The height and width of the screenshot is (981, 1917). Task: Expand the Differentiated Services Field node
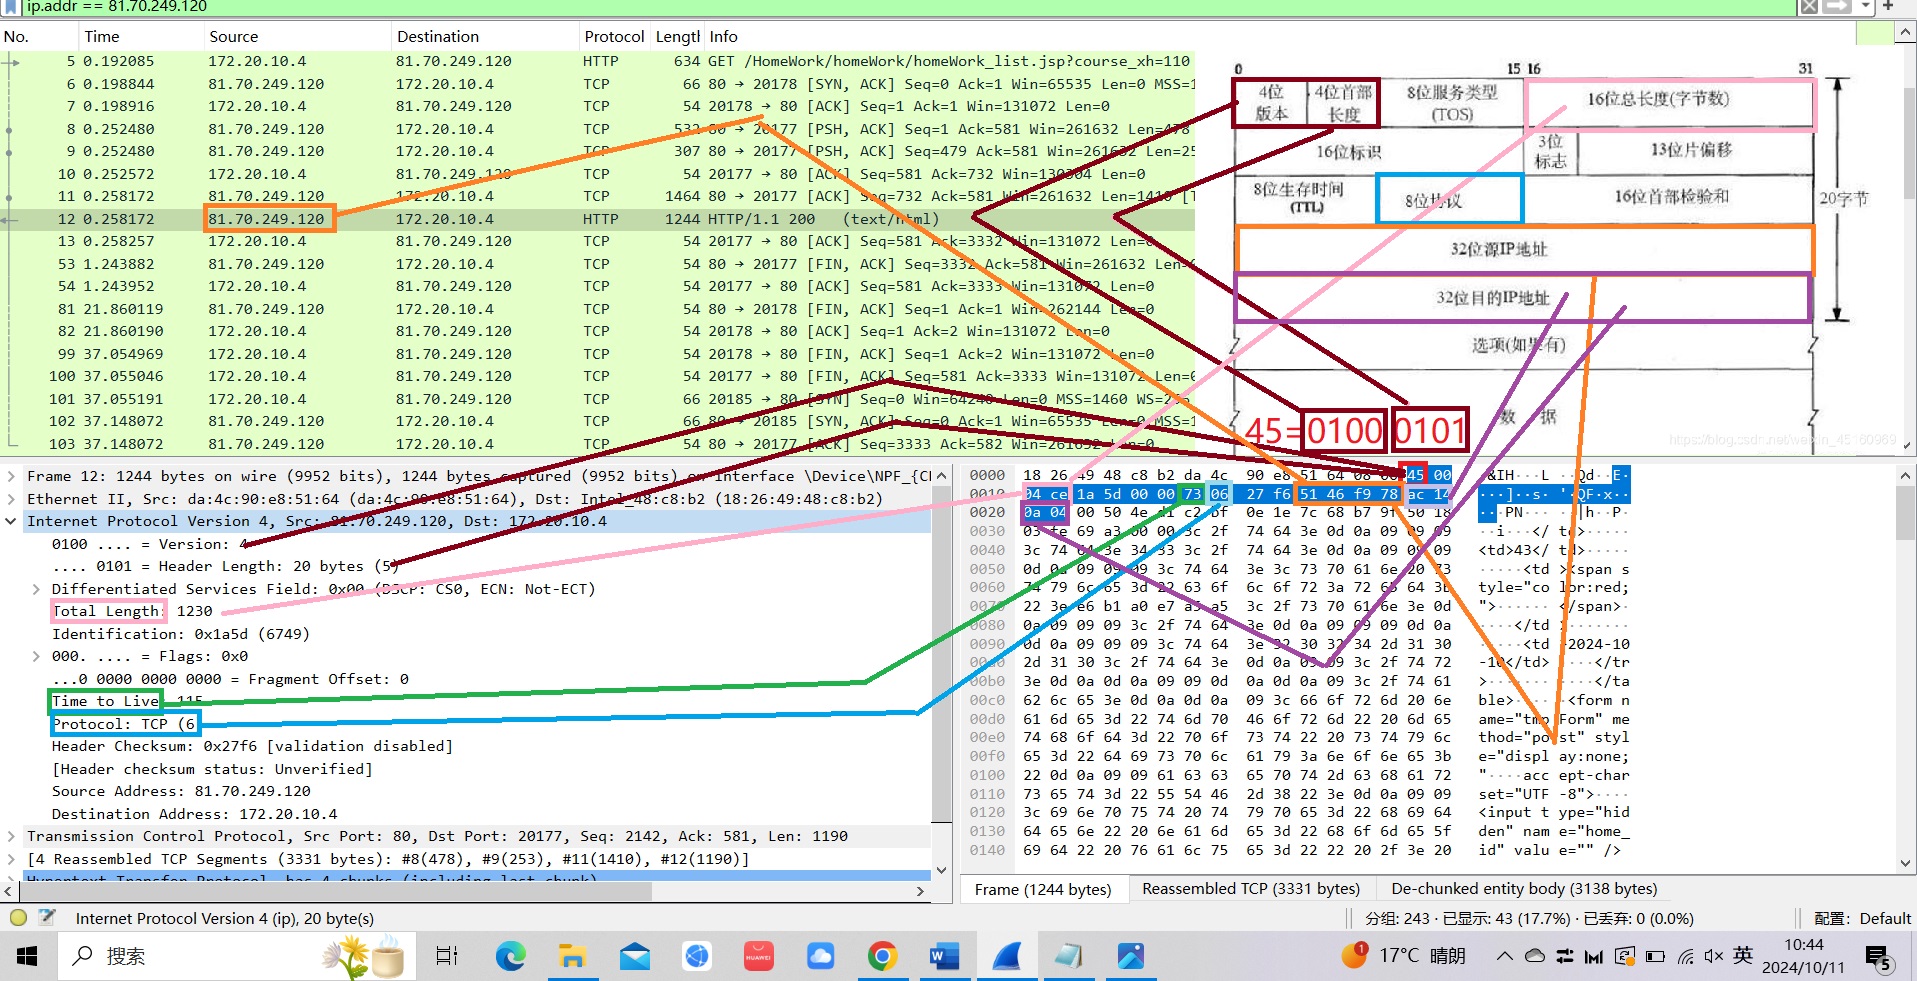point(36,589)
